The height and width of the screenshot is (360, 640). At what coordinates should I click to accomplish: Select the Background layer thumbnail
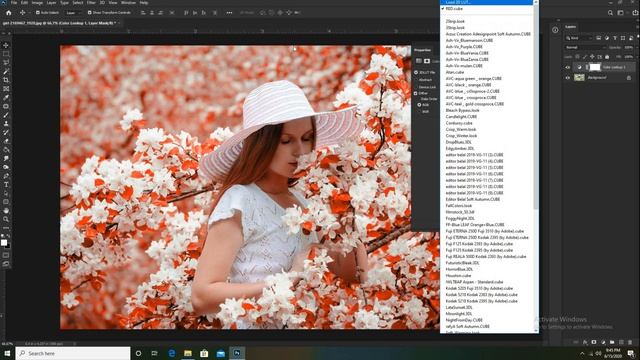(x=579, y=78)
